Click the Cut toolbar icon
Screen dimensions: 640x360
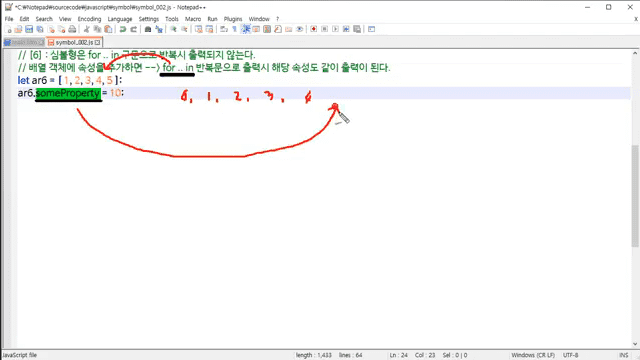(87, 29)
